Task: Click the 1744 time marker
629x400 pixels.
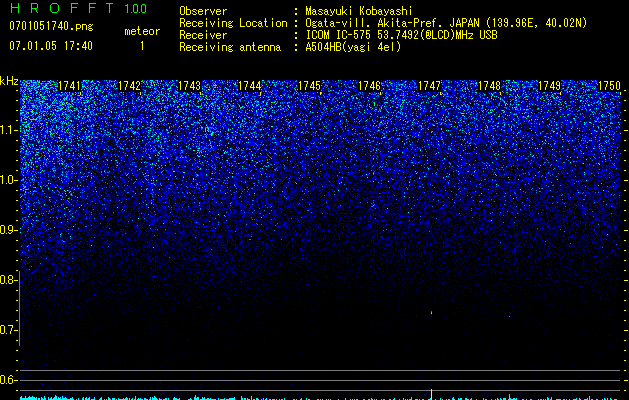Action: tap(250, 86)
